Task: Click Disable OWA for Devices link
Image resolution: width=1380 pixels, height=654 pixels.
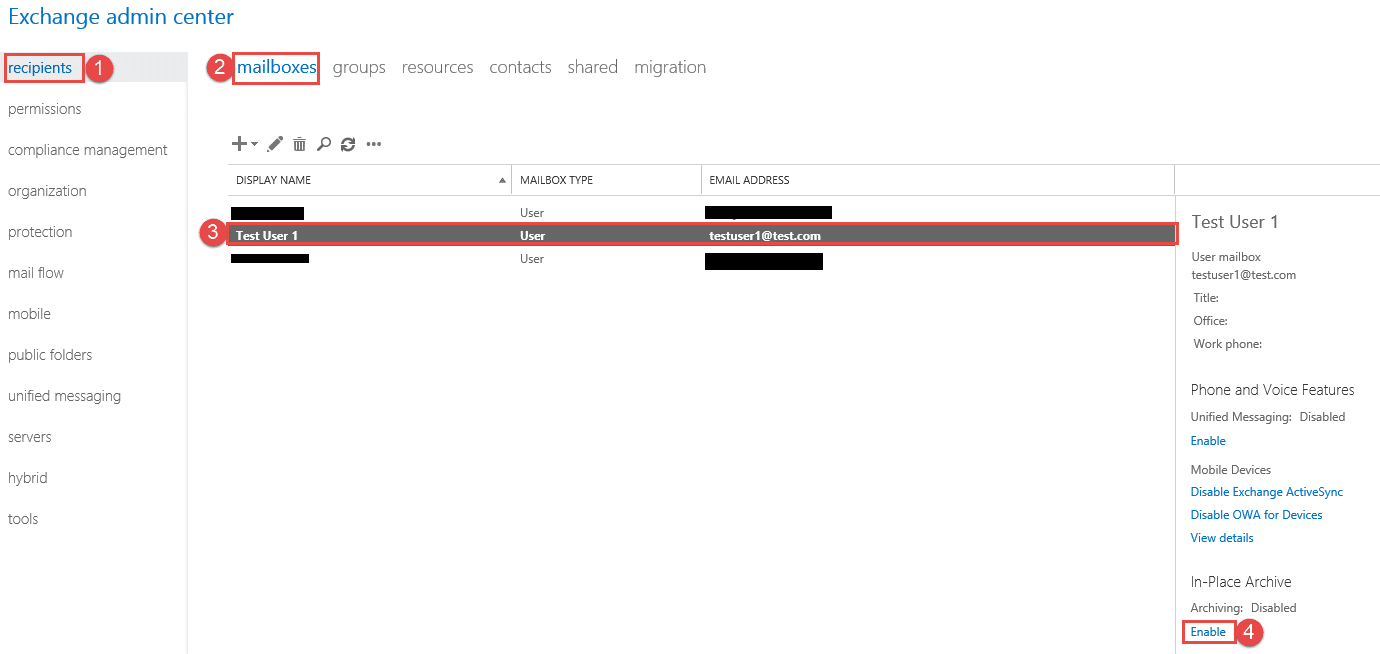Action: click(1256, 515)
